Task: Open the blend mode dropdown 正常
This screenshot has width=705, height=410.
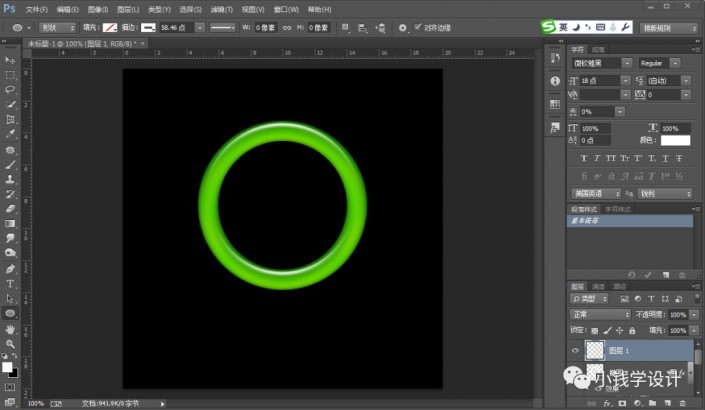Action: 600,314
